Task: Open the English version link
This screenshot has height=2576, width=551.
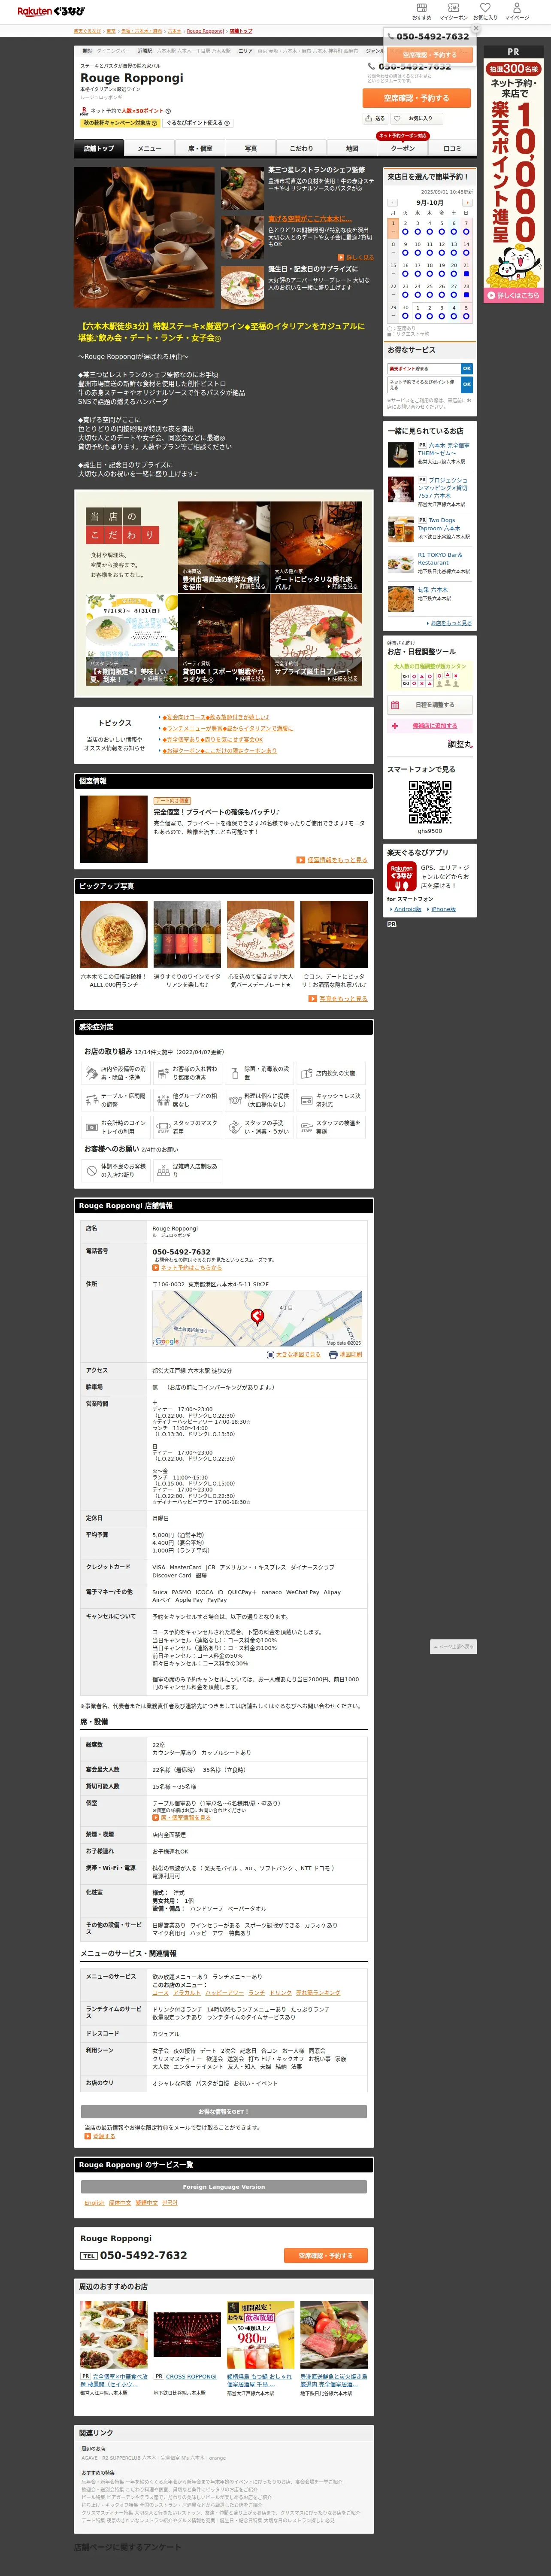Action: 95,2202
